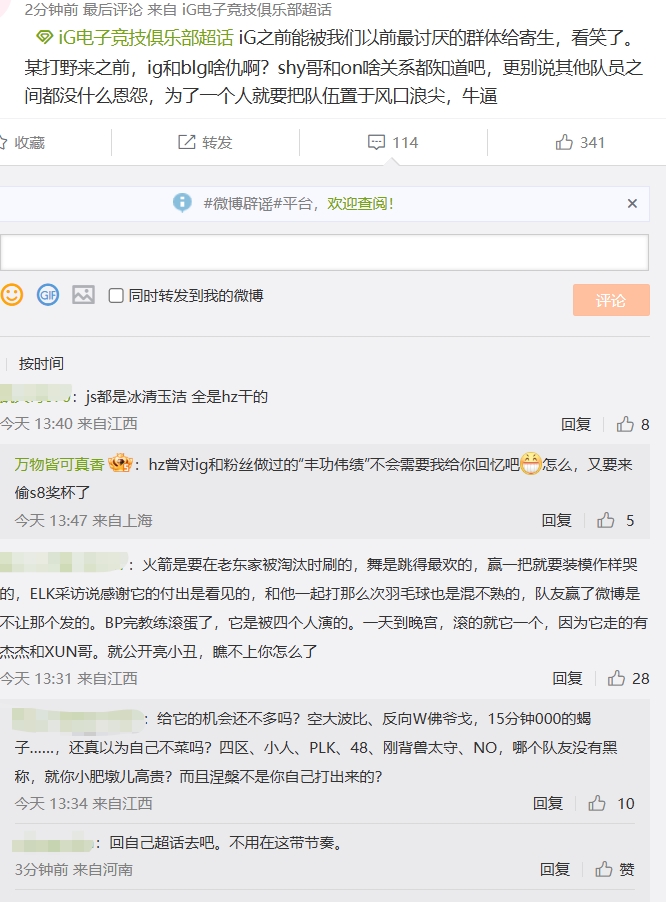Screen dimensions: 666x902
Task: Like the comment with 28 likes
Action: (x=629, y=679)
